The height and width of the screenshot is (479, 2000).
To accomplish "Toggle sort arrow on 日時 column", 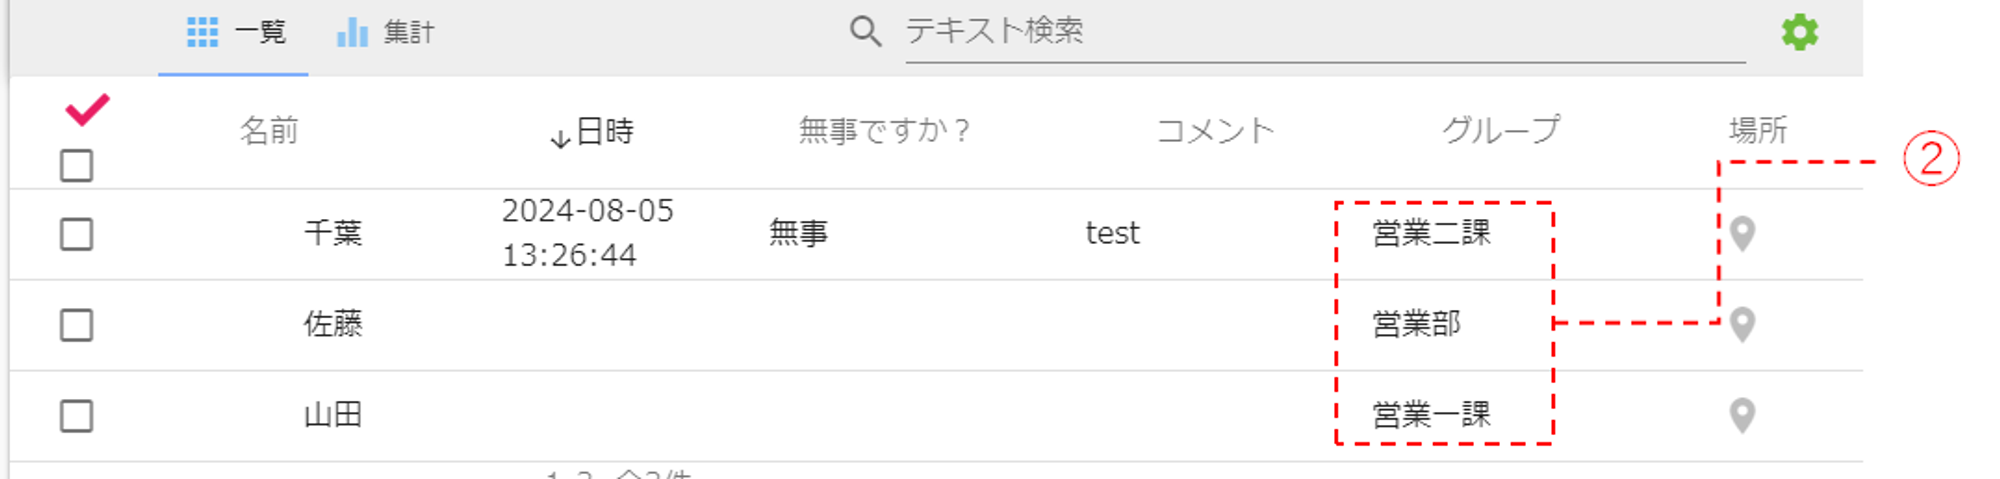I will (x=560, y=137).
